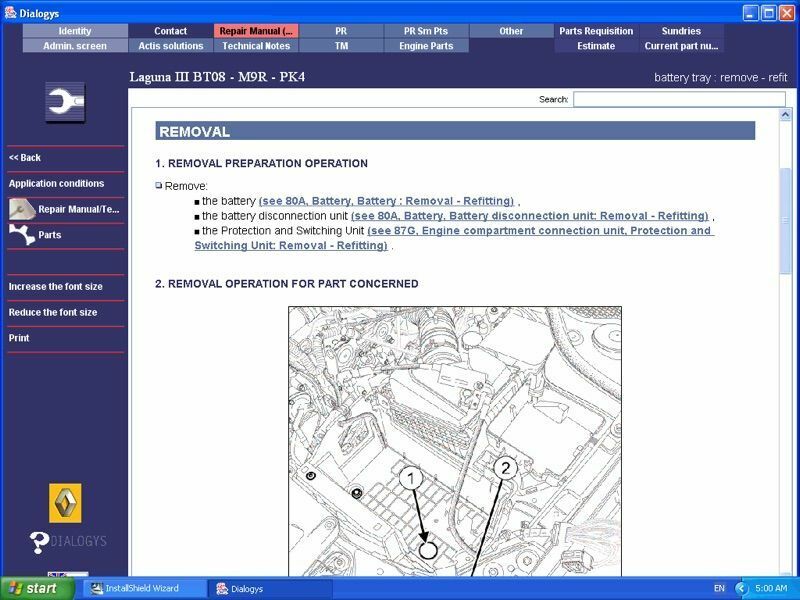Open the Actis solutions tab
The image size is (800, 600).
pos(170,46)
